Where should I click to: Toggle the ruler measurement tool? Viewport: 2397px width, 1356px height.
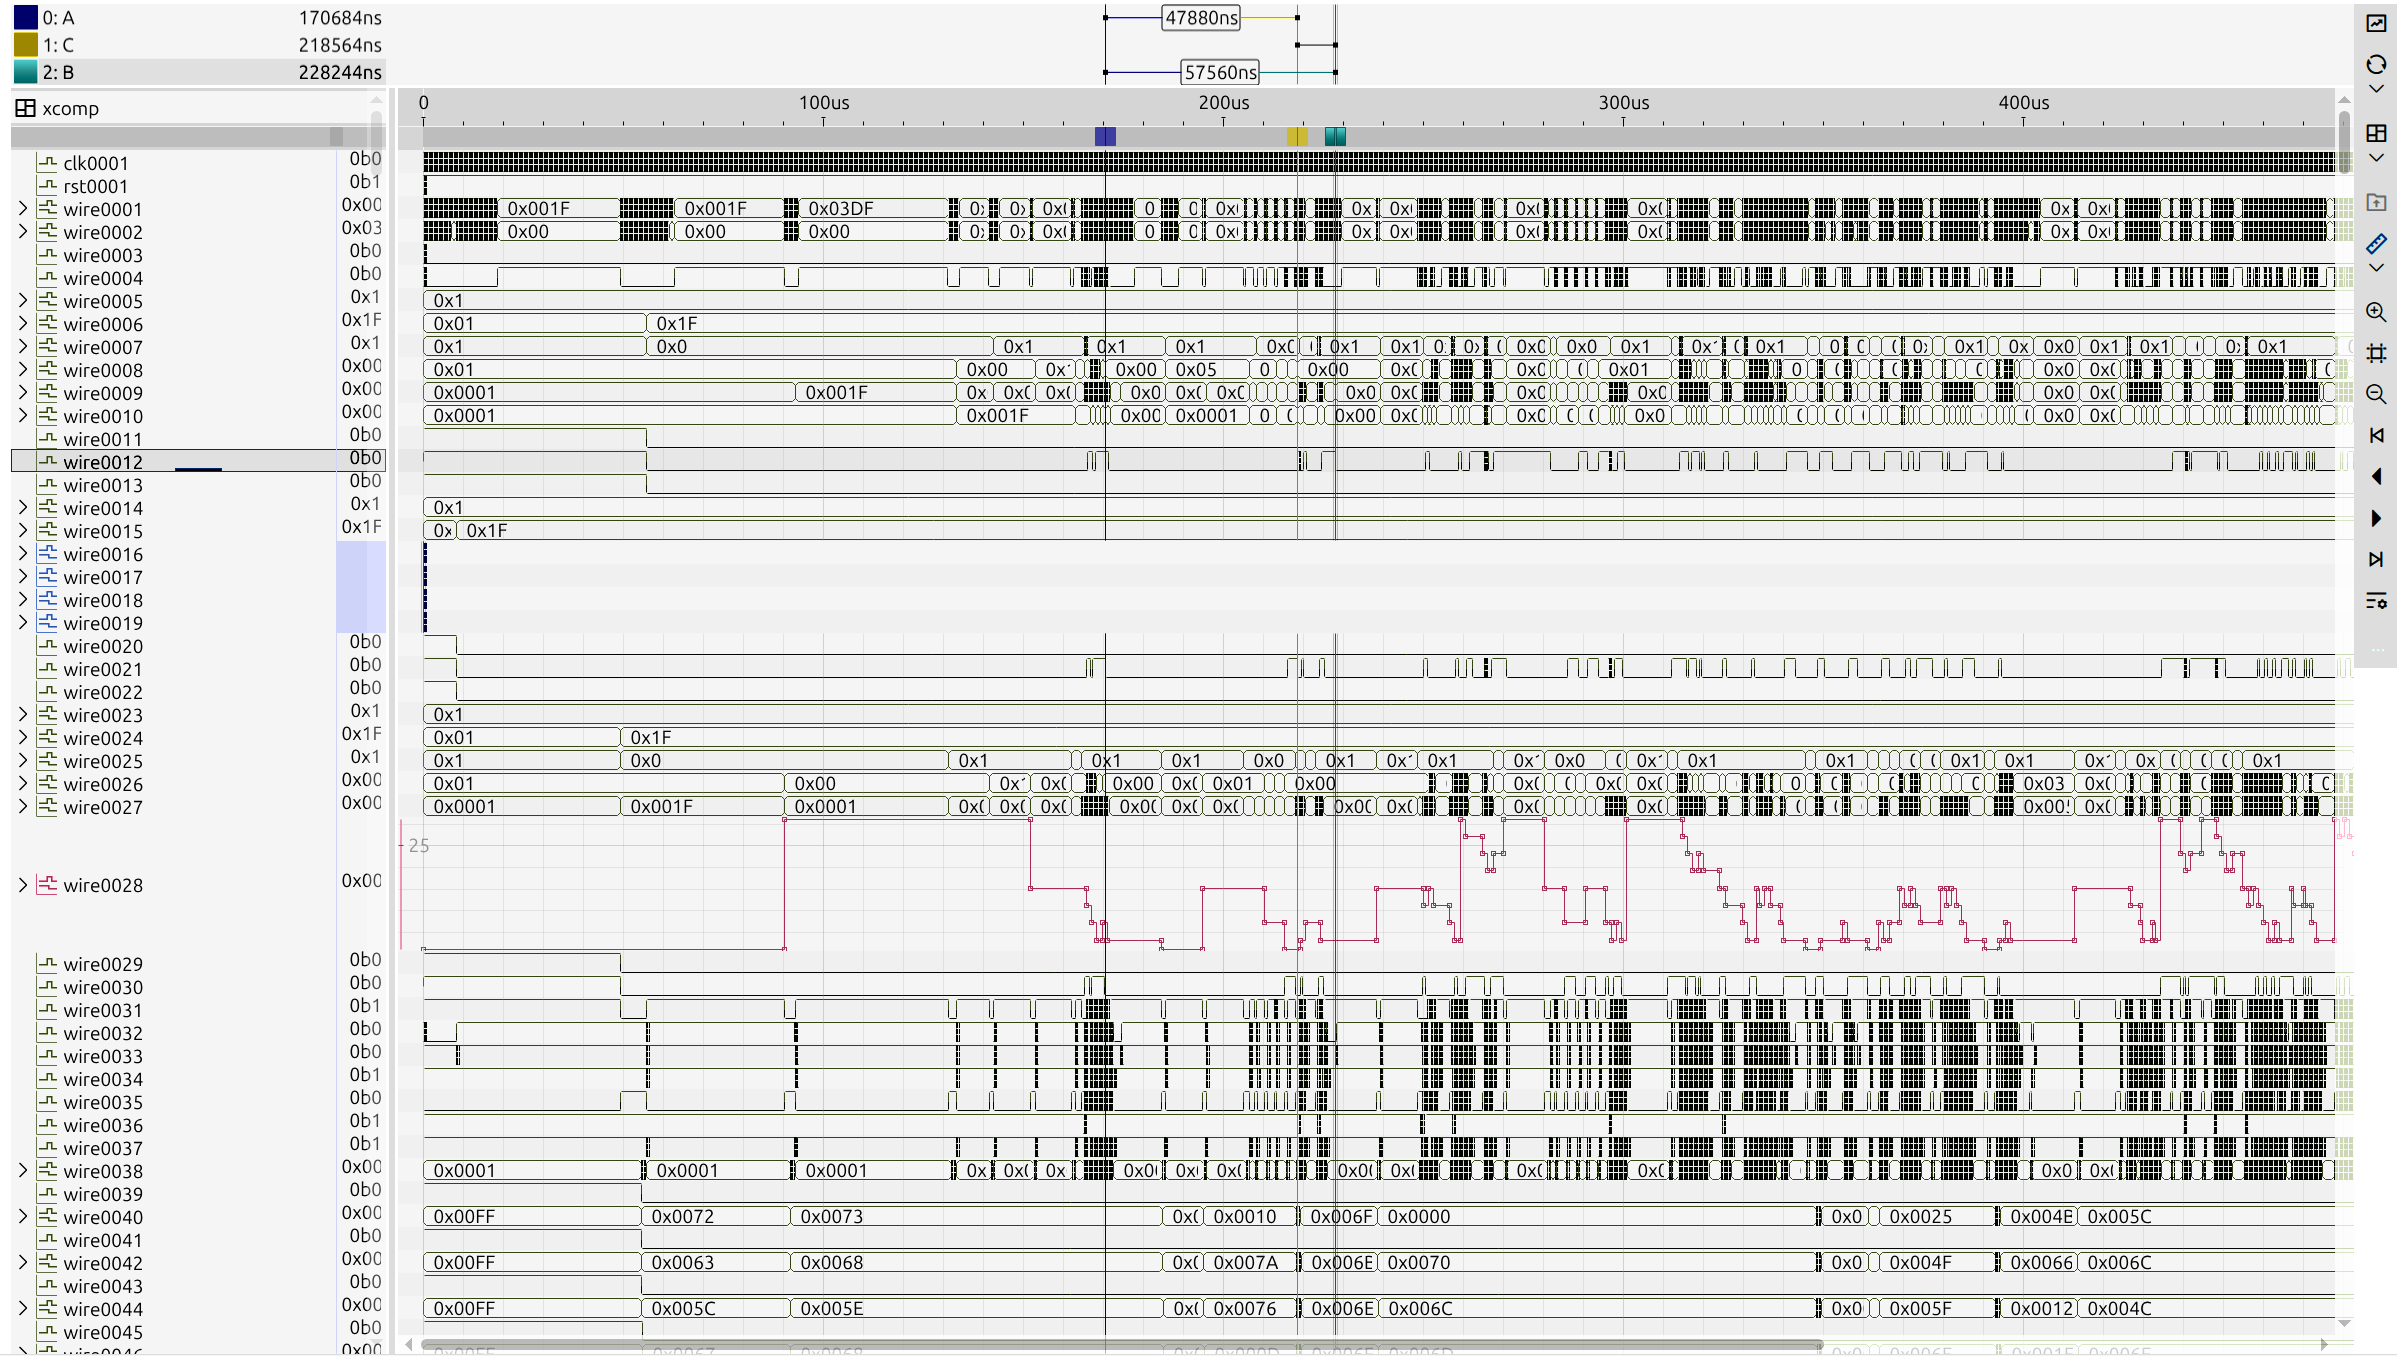click(2376, 244)
